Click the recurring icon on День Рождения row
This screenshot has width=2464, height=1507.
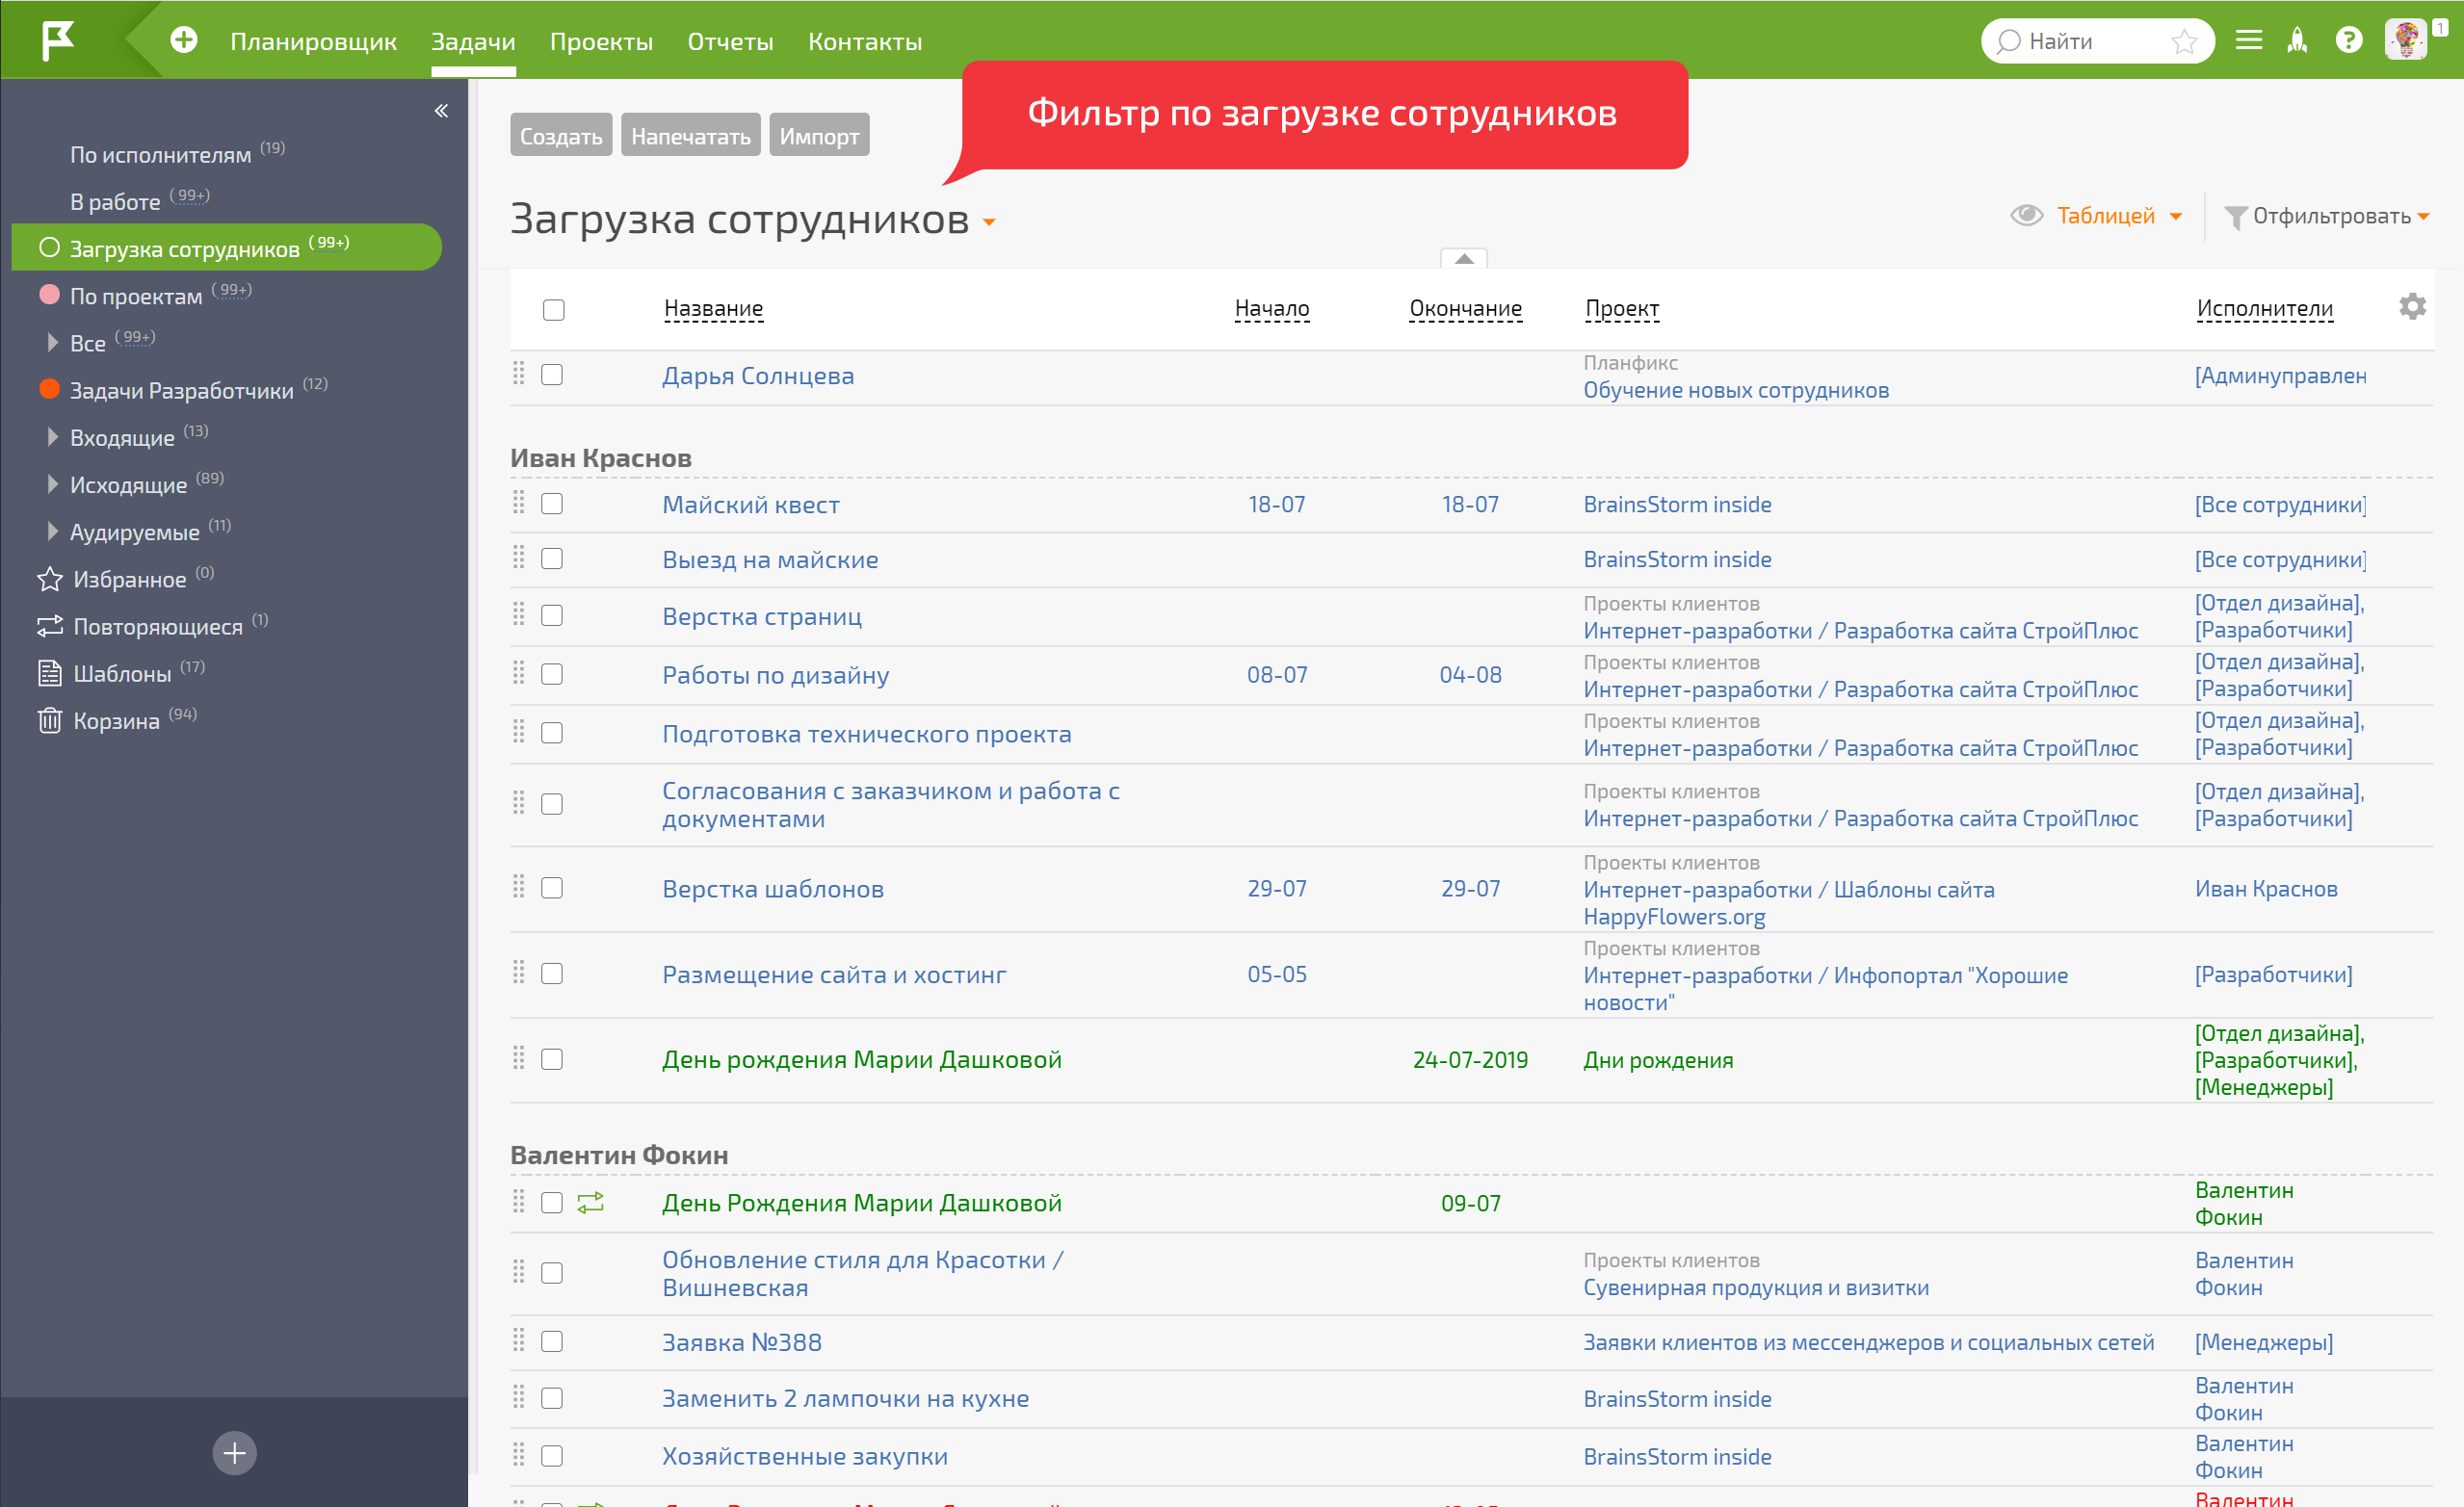point(591,1202)
